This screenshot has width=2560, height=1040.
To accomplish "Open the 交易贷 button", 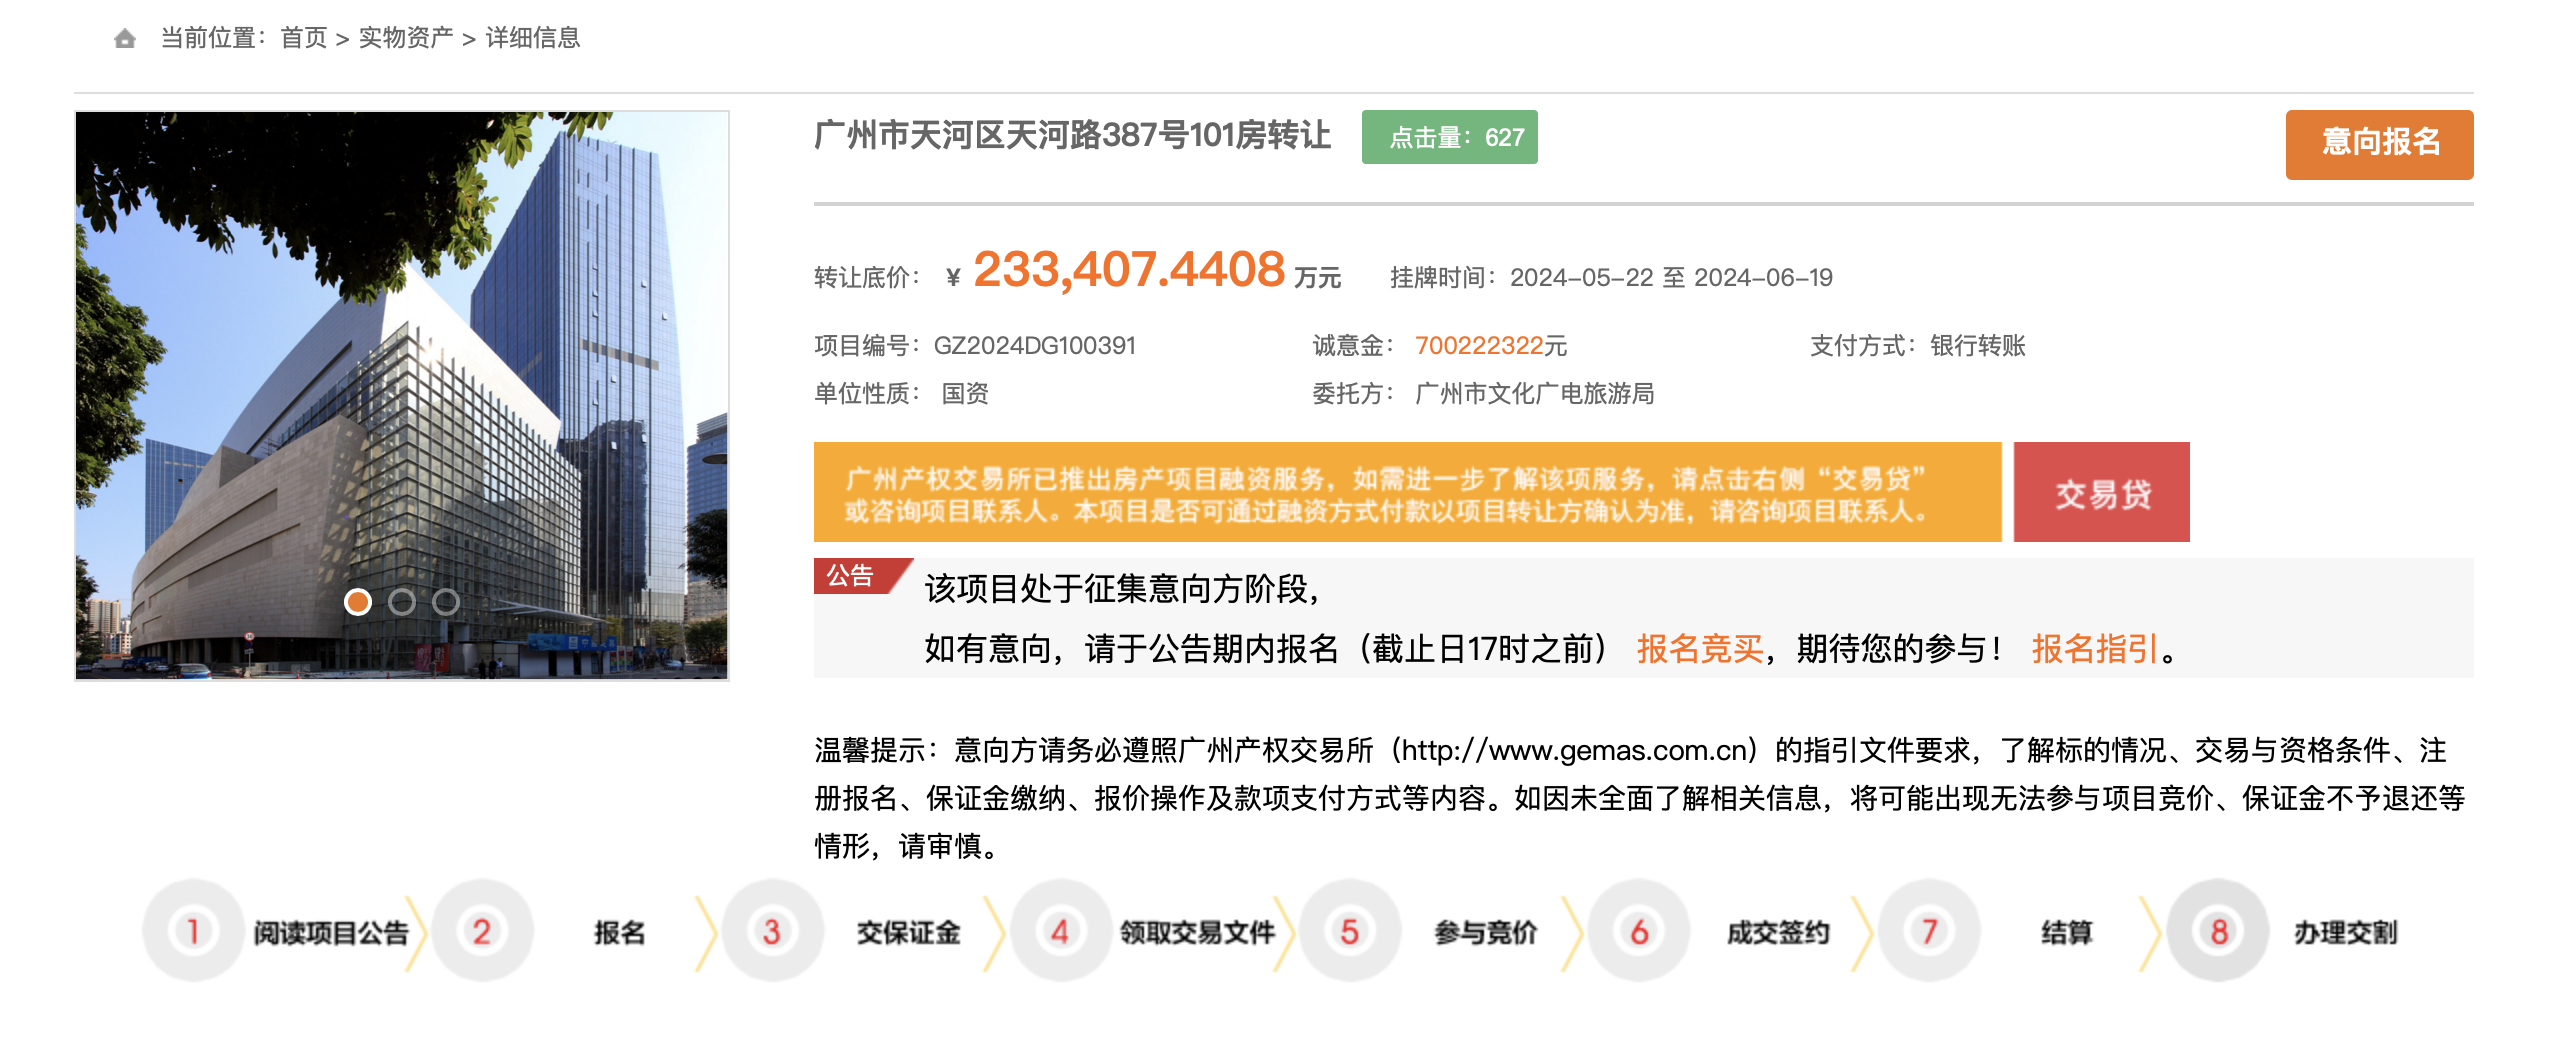I will tap(2102, 492).
